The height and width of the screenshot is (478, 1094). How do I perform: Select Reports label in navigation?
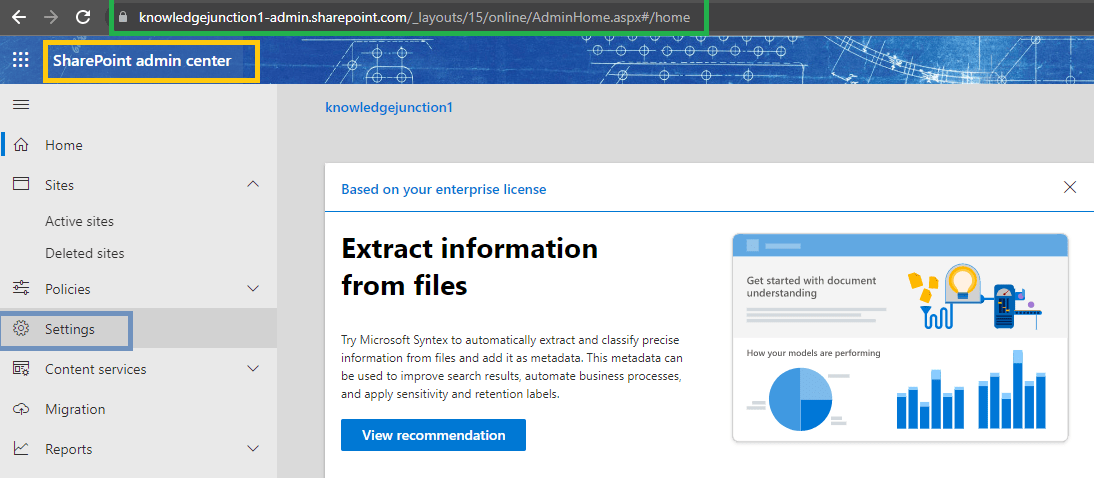[x=68, y=449]
